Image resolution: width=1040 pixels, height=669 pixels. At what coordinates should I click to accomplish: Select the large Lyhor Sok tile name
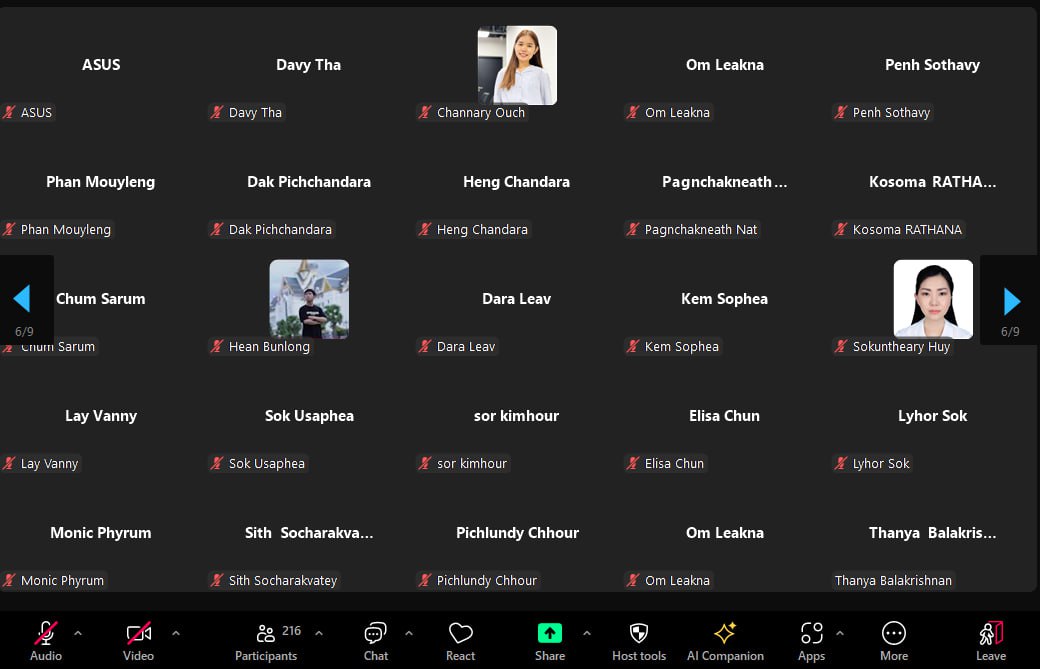click(933, 416)
